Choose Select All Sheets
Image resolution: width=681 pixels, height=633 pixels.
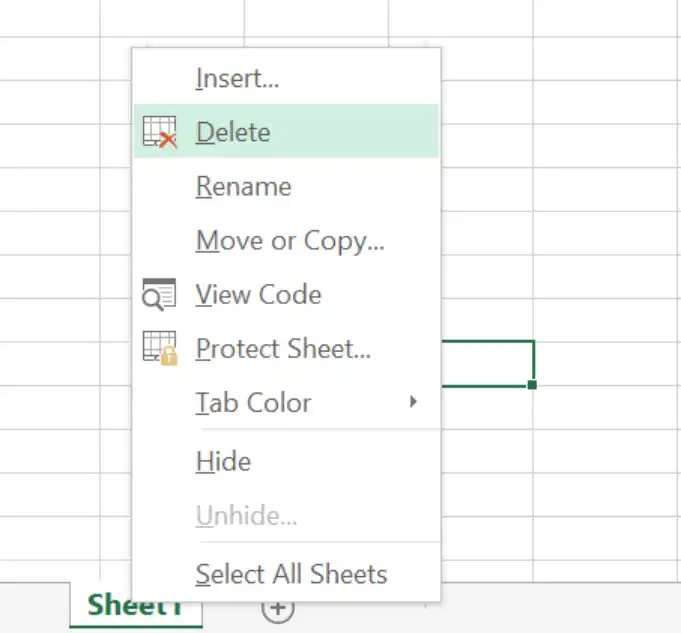pos(291,574)
